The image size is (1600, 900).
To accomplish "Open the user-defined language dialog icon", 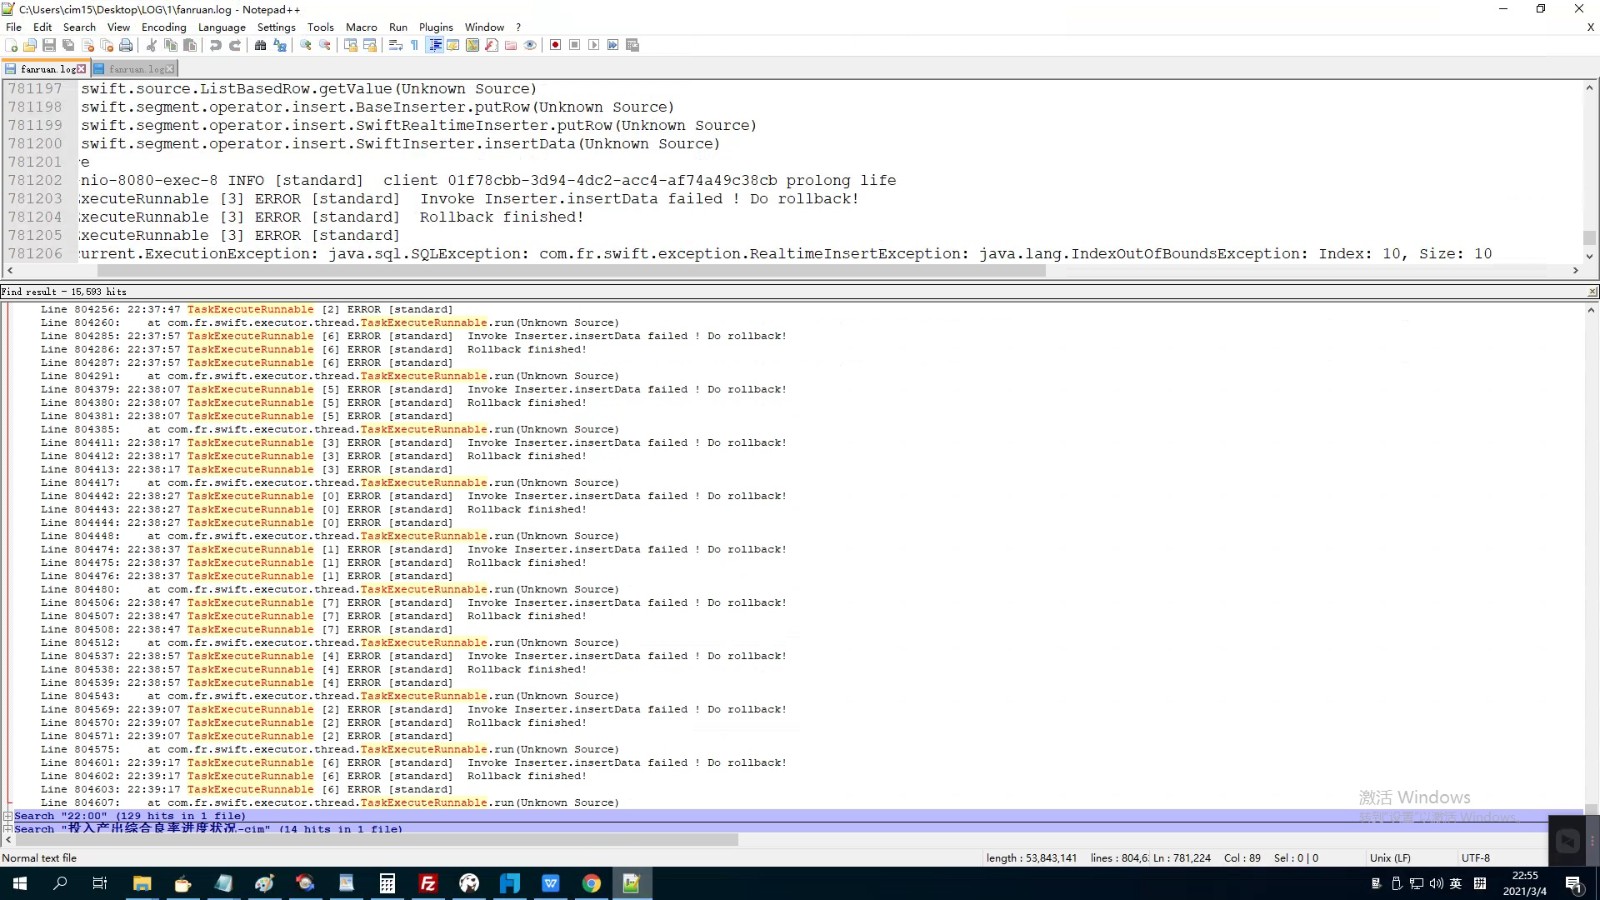I will pyautogui.click(x=453, y=45).
